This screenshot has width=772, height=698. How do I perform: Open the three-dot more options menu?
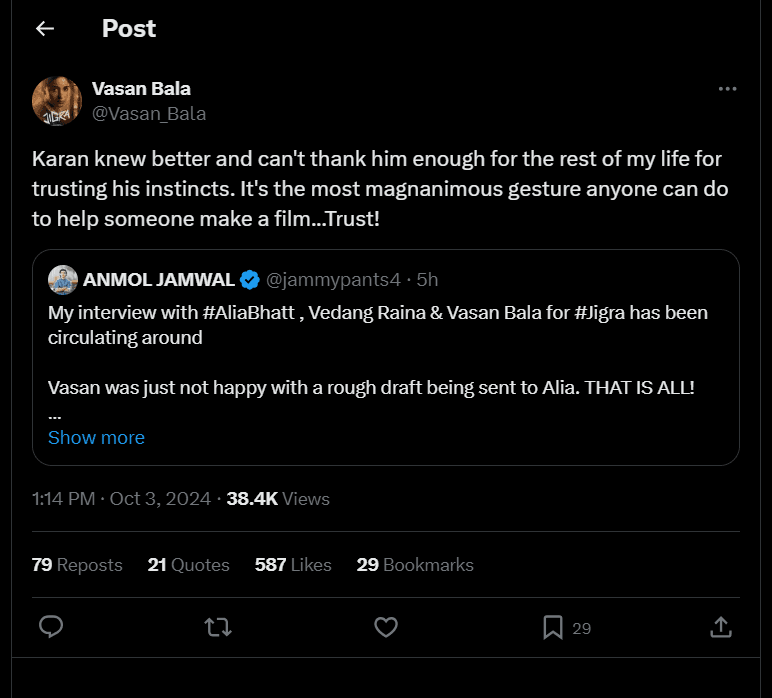[727, 89]
